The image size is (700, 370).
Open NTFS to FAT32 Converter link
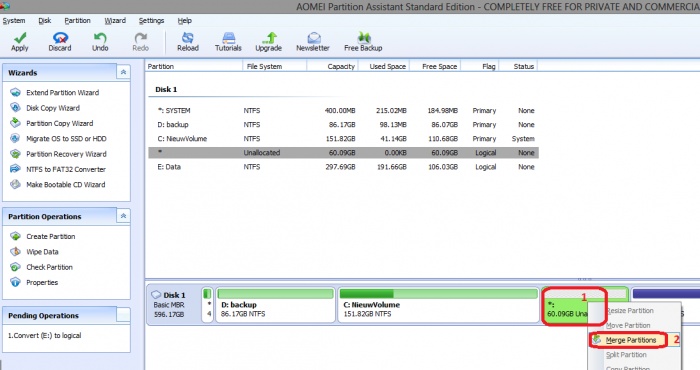(x=66, y=169)
